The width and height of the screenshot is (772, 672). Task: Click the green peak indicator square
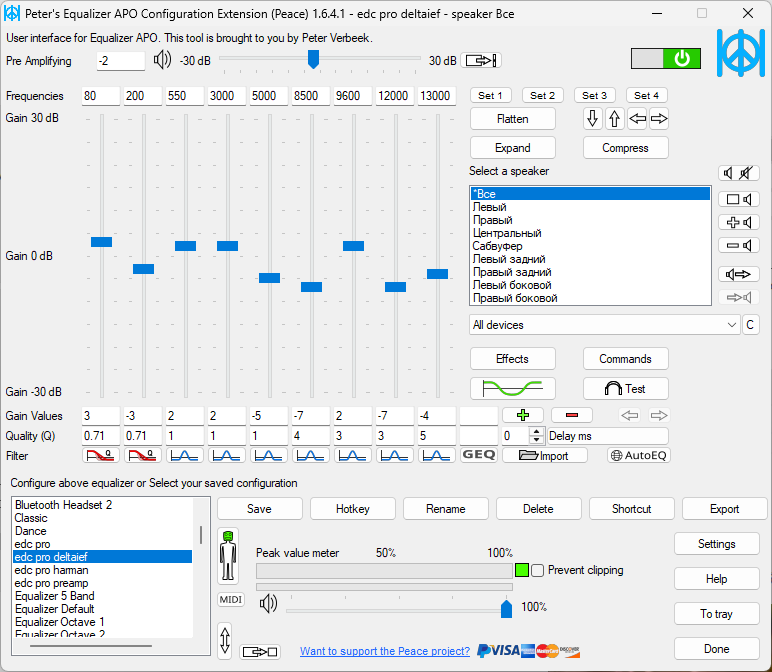[522, 570]
